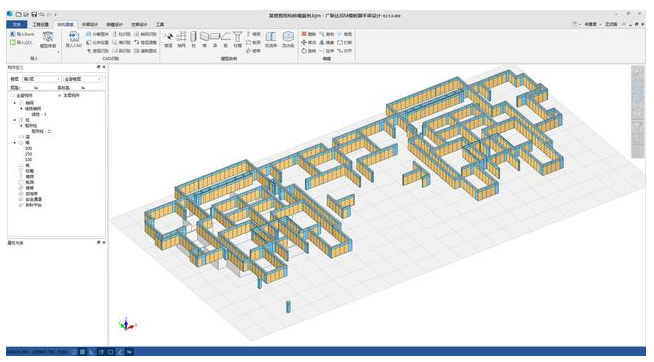Collapse the wall node in component tree
The image size is (654, 362).
(x=15, y=143)
